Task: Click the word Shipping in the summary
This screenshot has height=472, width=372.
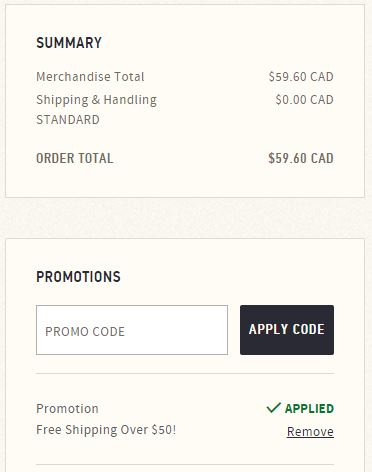Action: pos(62,100)
